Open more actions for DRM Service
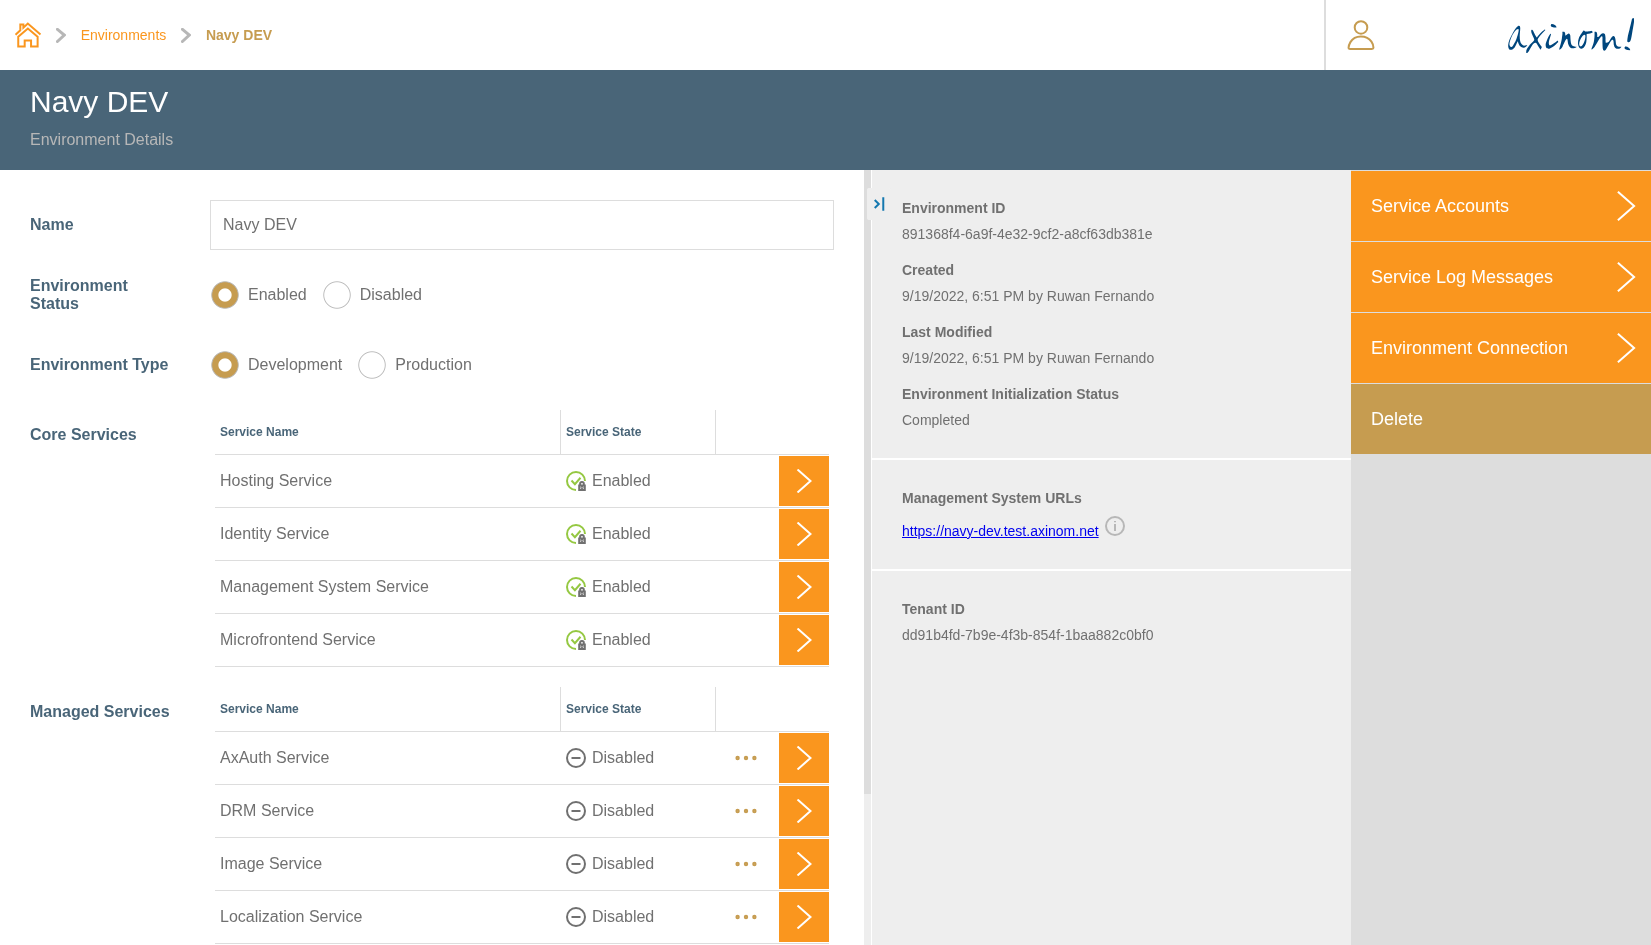Screen dimensions: 1651x945 746,811
